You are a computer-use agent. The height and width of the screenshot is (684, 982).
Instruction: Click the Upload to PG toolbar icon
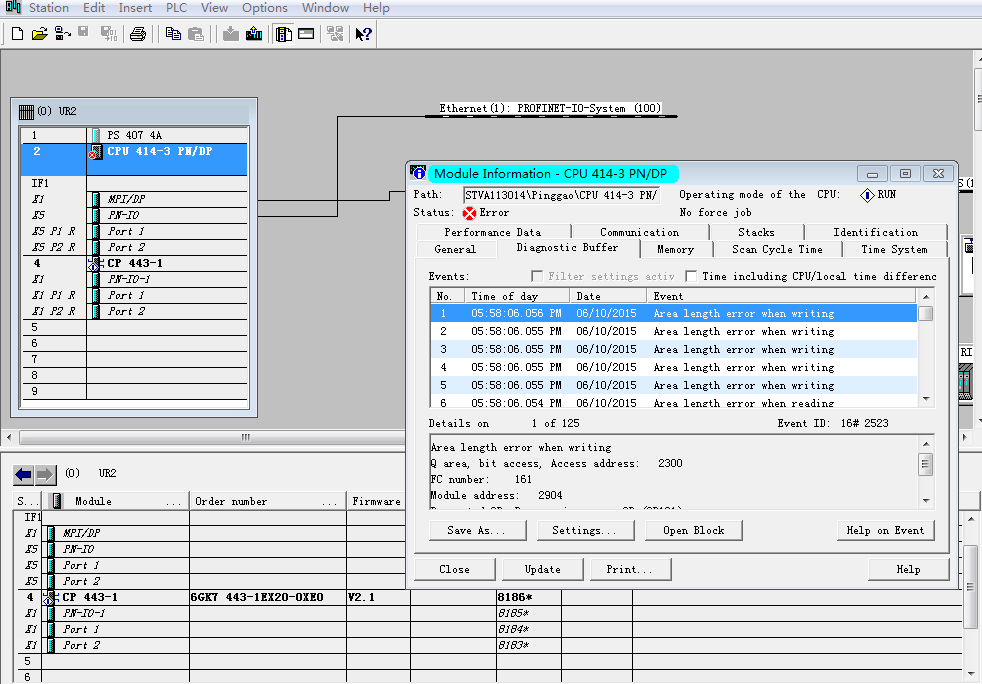coord(254,34)
